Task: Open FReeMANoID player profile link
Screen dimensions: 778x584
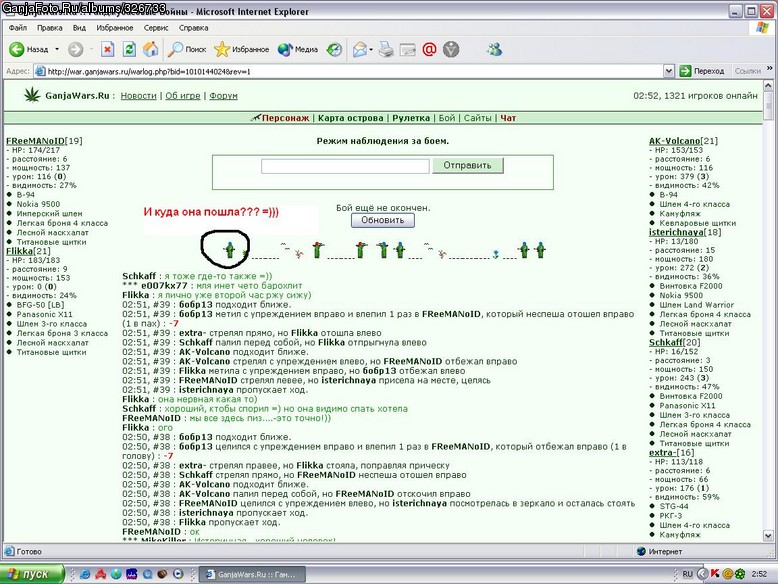Action: (35, 141)
